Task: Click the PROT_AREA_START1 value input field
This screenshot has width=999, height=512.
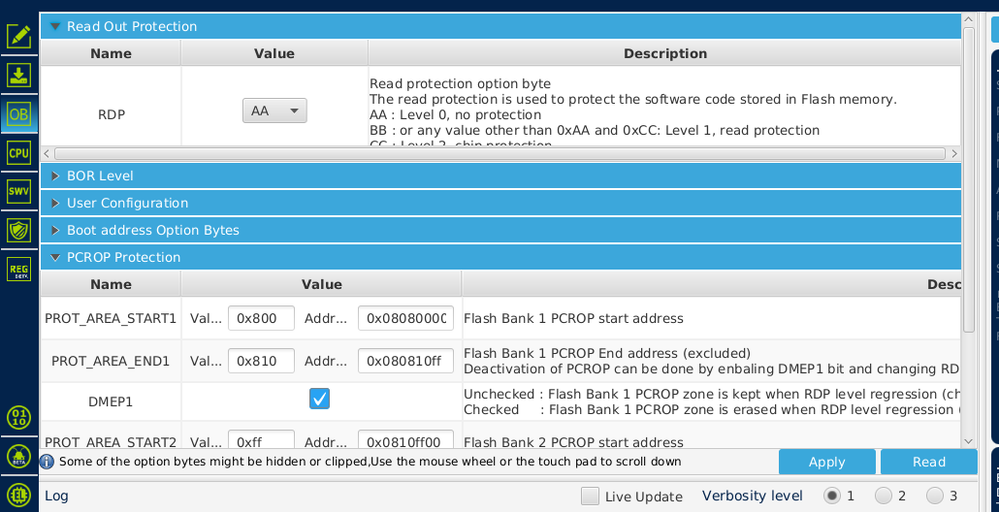Action: [261, 318]
